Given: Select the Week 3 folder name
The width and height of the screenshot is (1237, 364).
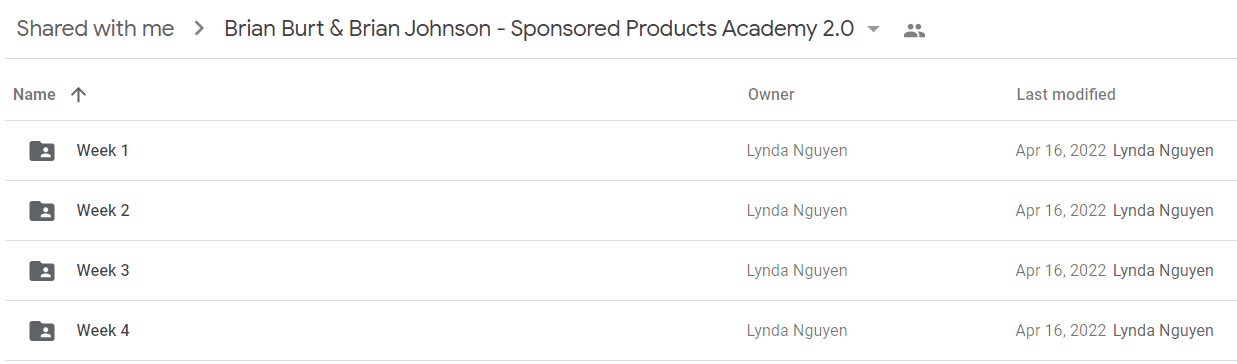Looking at the screenshot, I should coord(103,271).
